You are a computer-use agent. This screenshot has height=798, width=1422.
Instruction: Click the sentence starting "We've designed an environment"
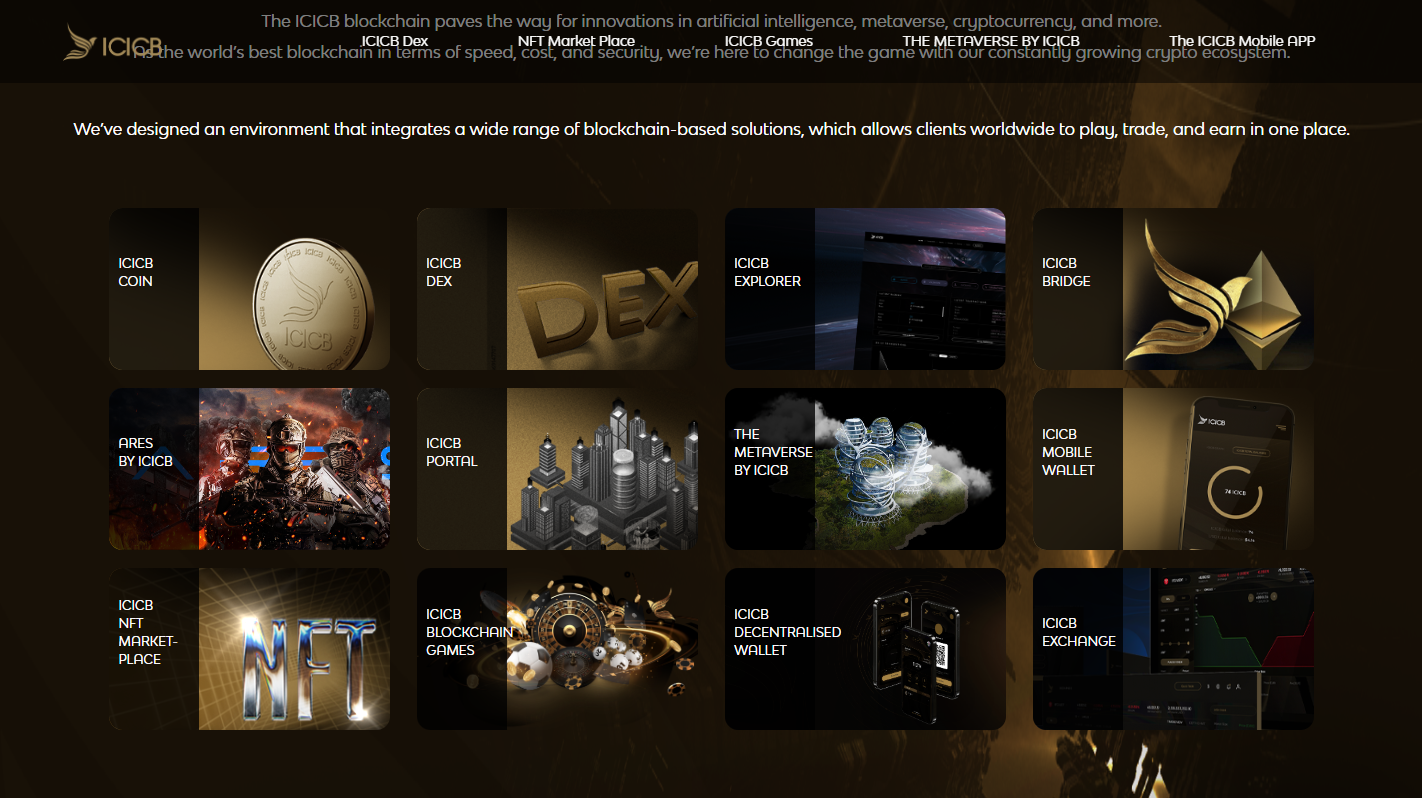[x=711, y=129]
